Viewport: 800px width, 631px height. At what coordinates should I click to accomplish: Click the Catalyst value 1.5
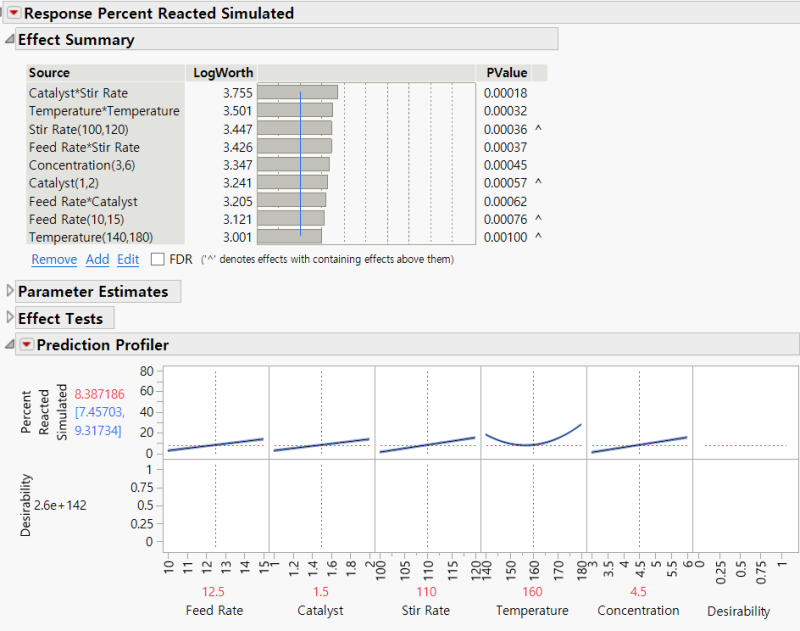point(320,592)
